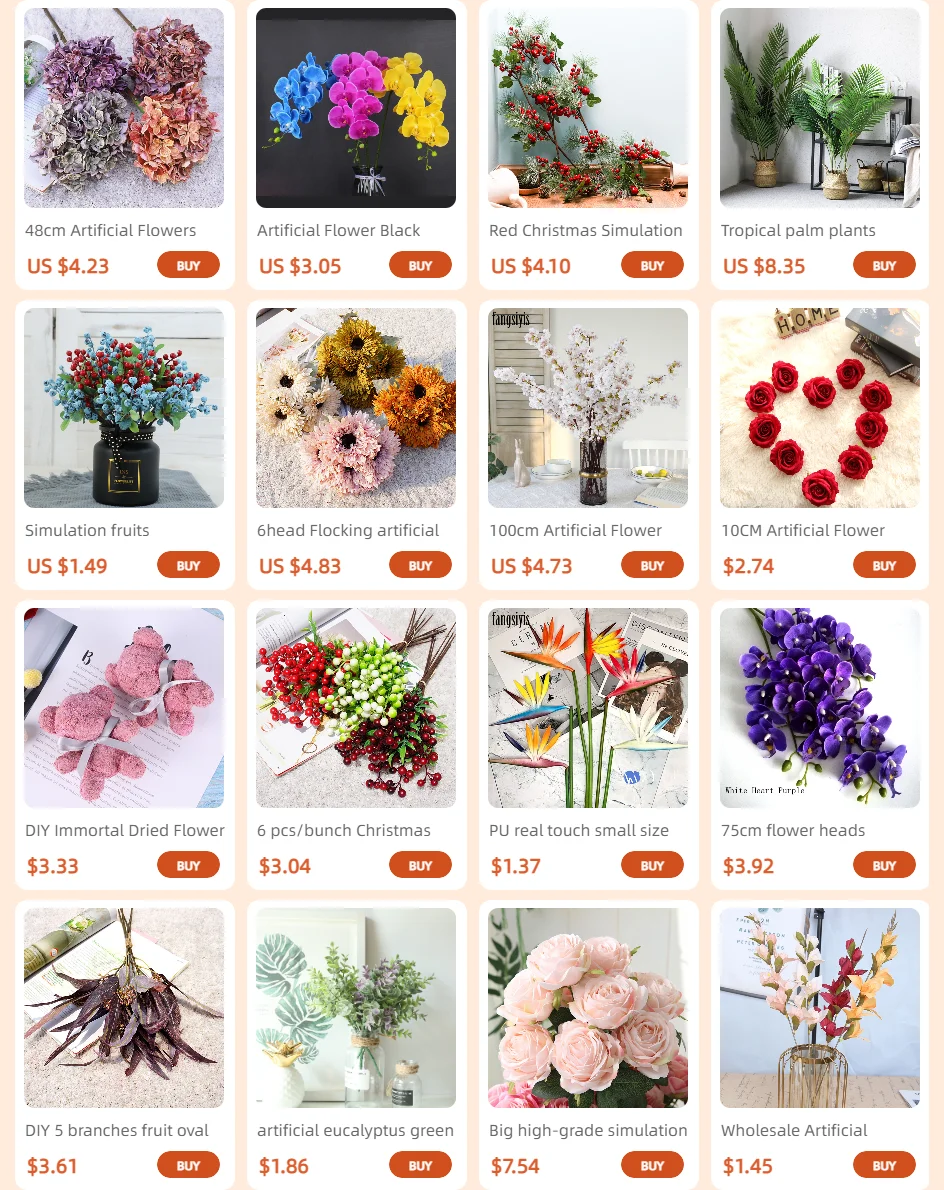Open the purple orchid product image
Viewport: 944px width, 1190px height.
coord(820,707)
